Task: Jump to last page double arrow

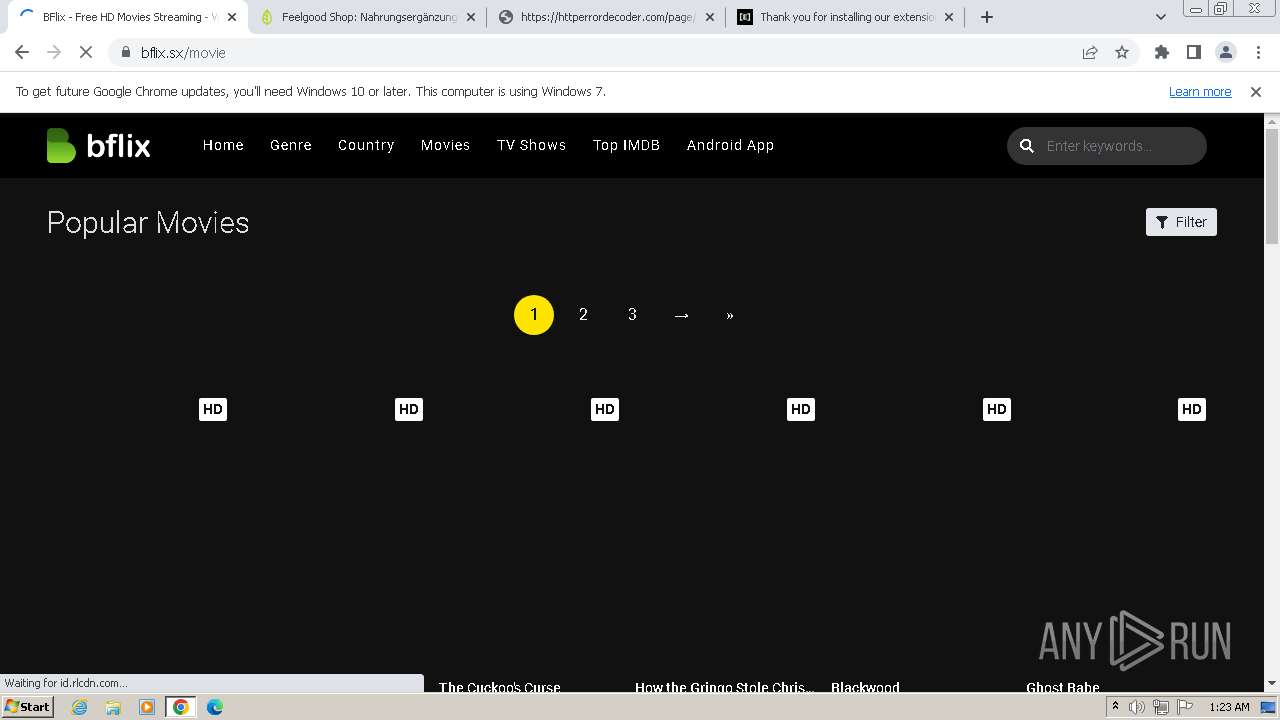Action: point(730,315)
